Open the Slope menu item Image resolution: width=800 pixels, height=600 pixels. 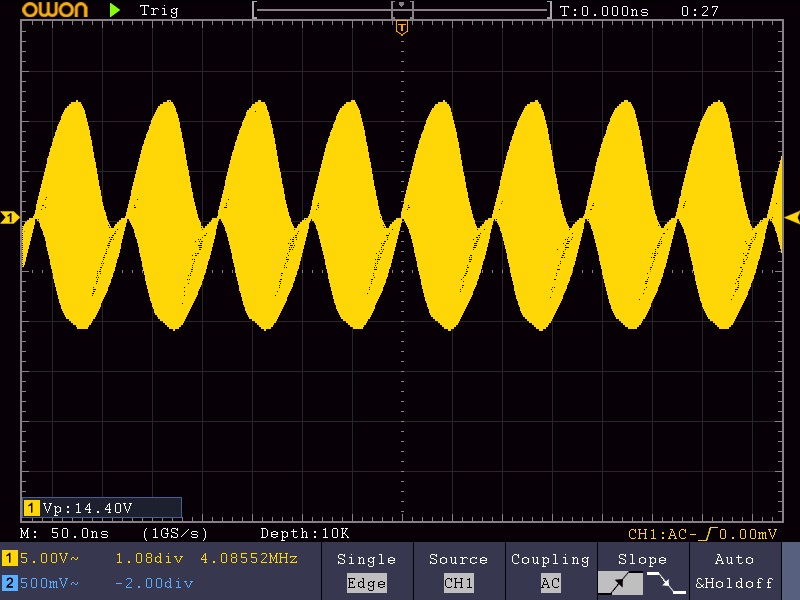point(642,559)
